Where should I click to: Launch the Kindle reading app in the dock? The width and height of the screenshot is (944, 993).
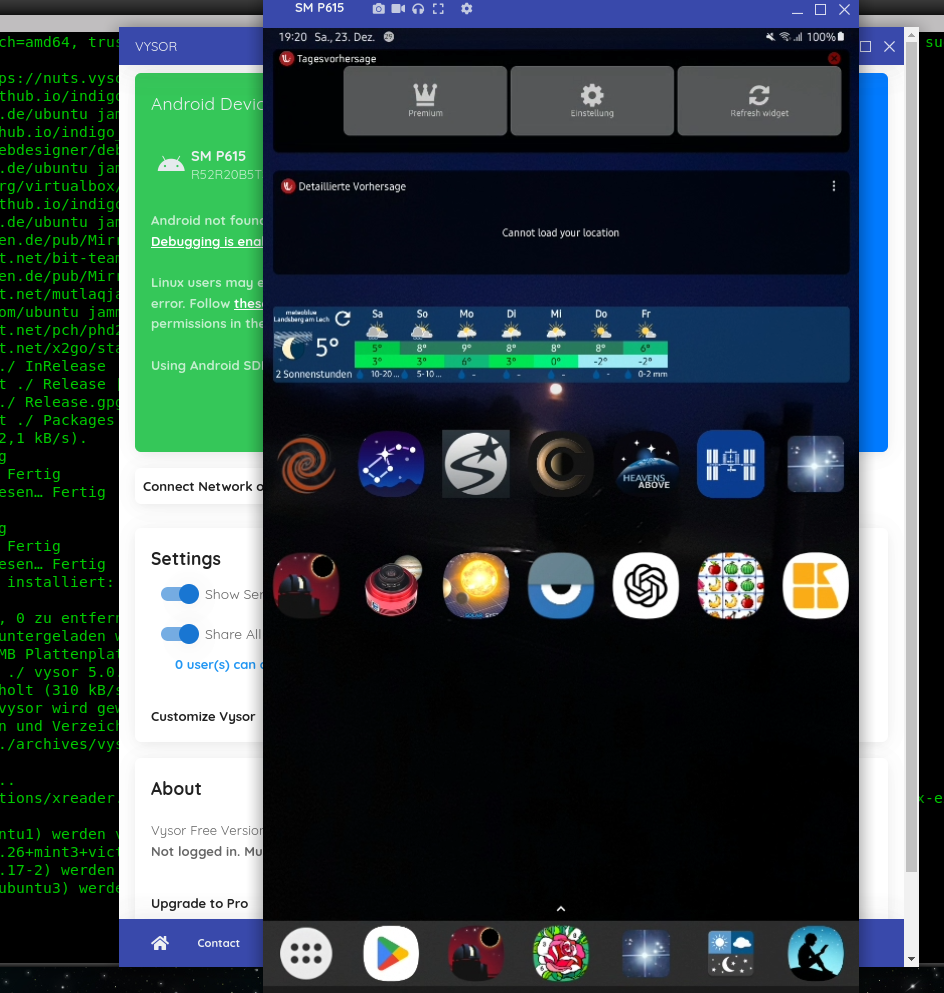pos(815,954)
